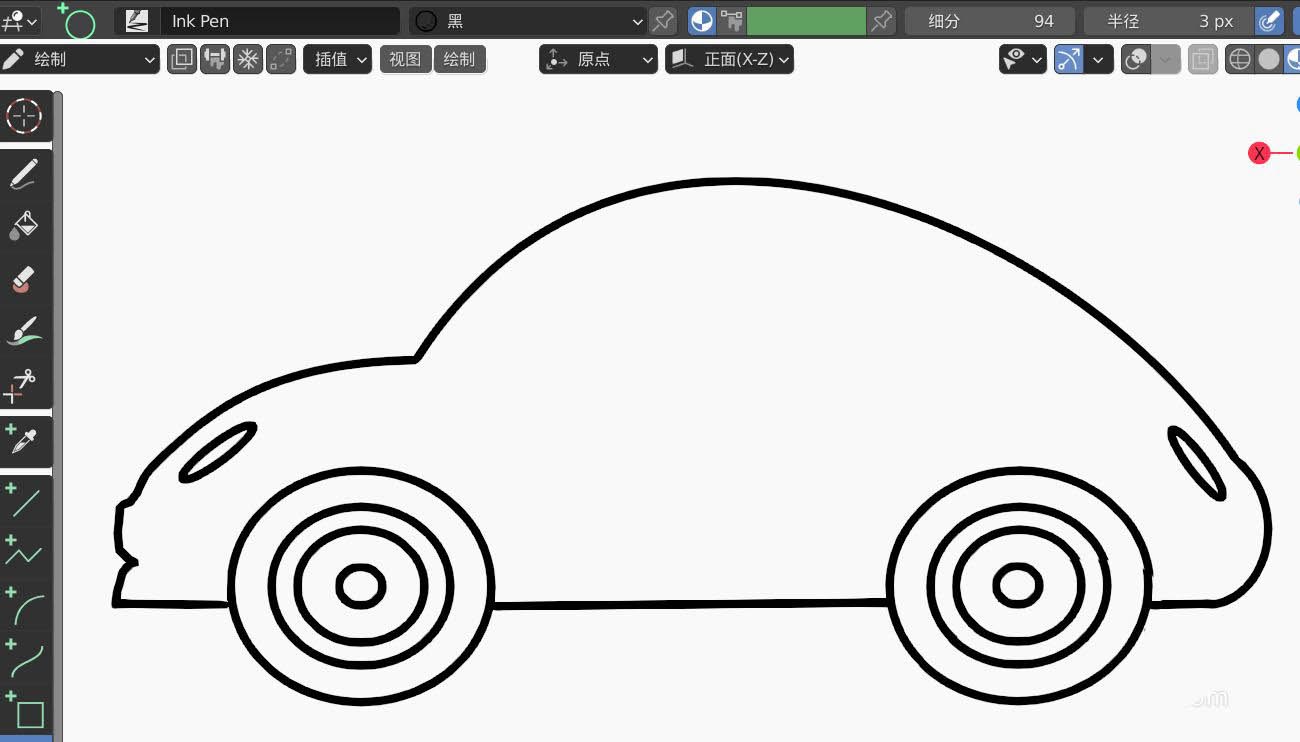The image size is (1300, 742).
Task: Select the Tint brush tool
Action: pos(25,330)
